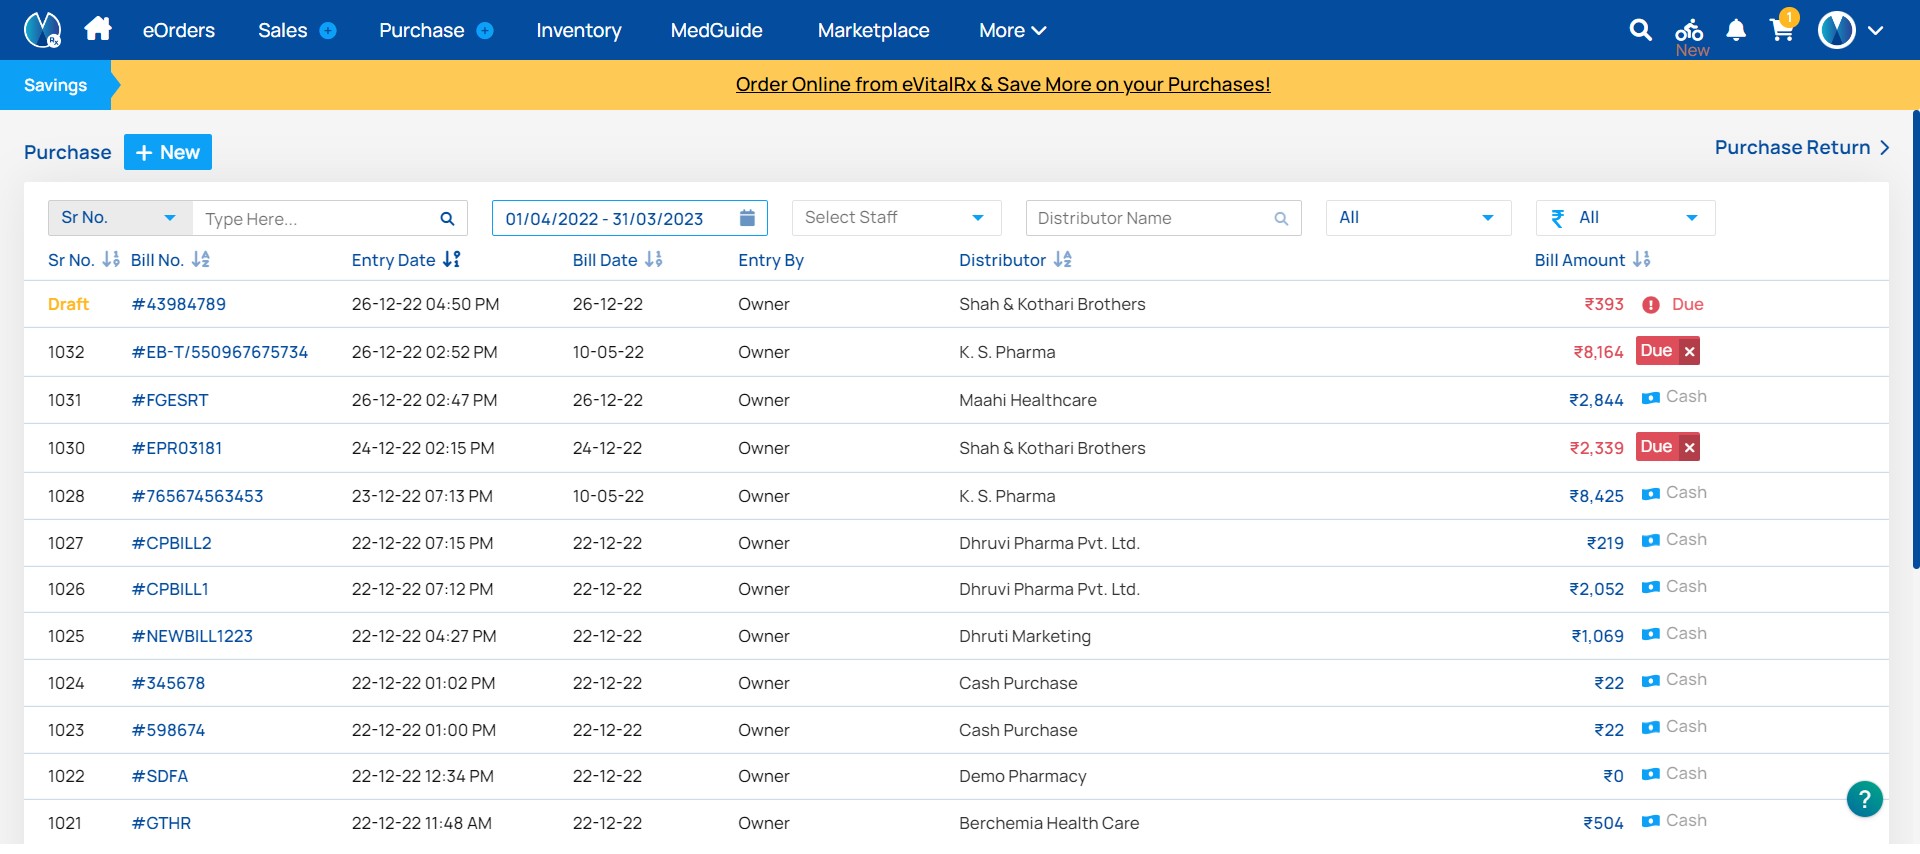Sort by Bill Amount column icon
Viewport: 1920px width, 854px height.
[1642, 260]
